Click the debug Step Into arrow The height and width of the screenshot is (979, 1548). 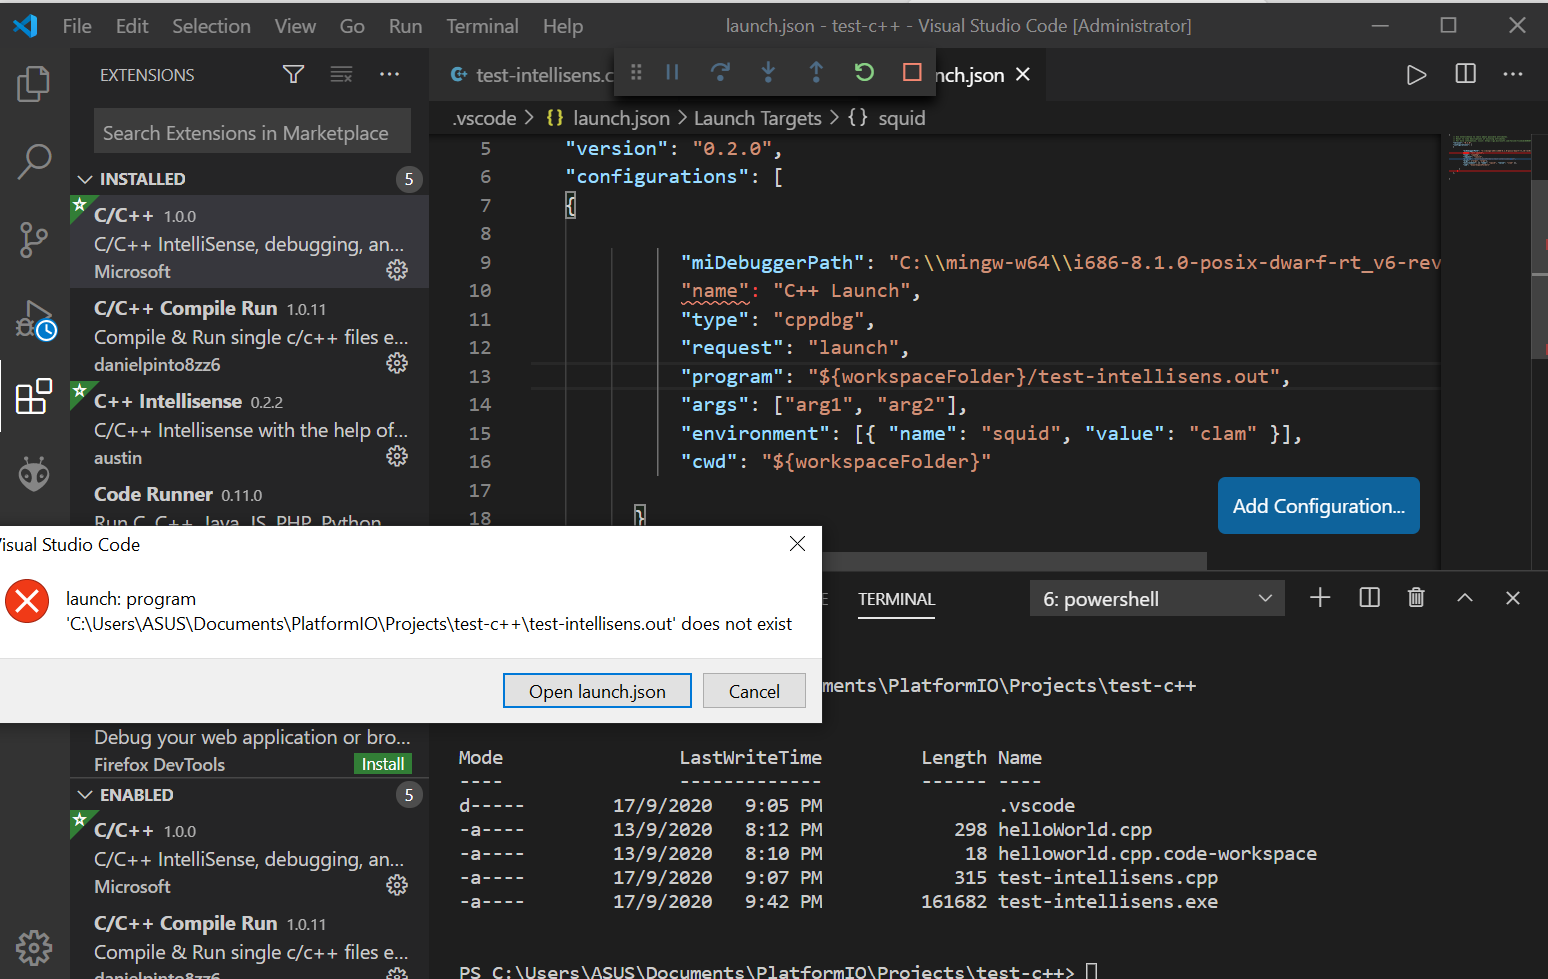(768, 72)
